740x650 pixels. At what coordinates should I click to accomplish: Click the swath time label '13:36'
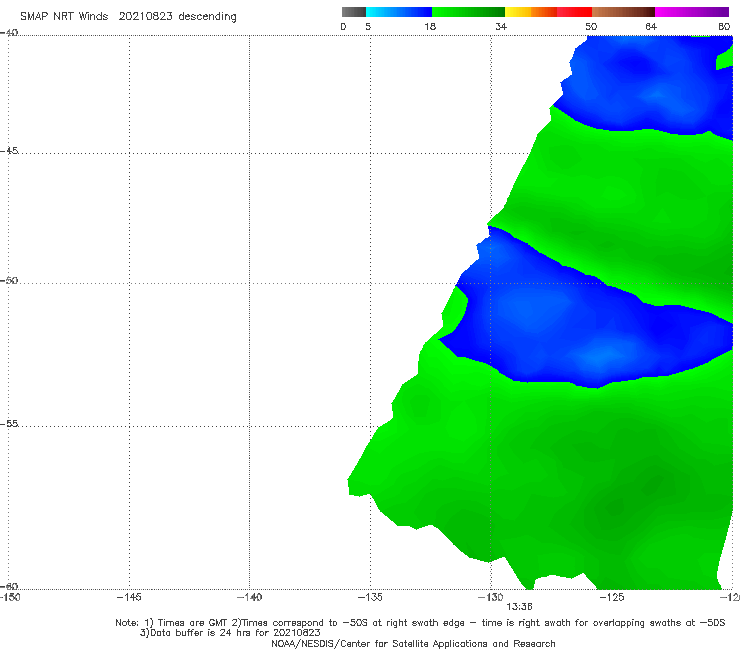pyautogui.click(x=519, y=607)
